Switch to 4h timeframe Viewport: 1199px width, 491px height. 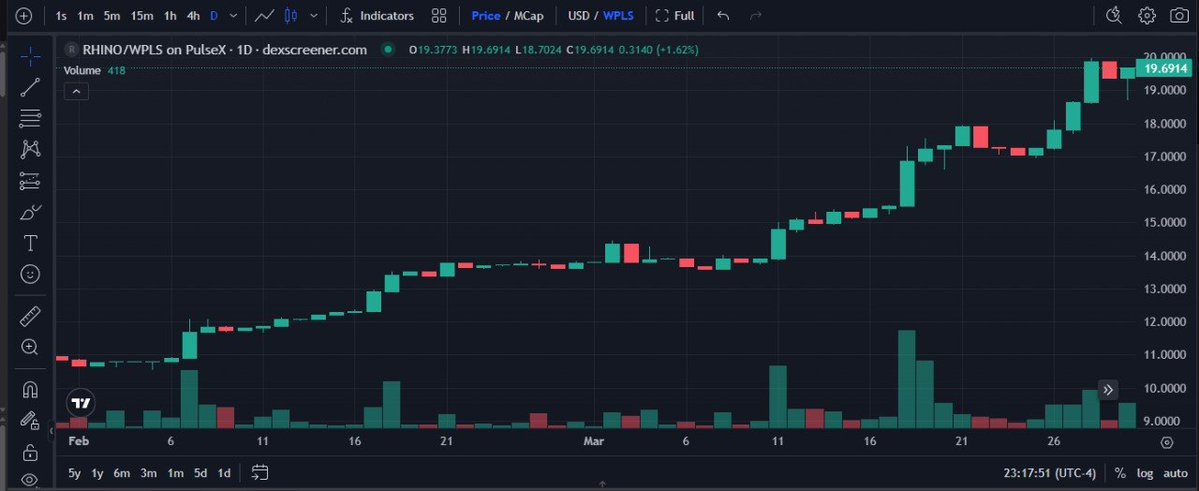(193, 15)
